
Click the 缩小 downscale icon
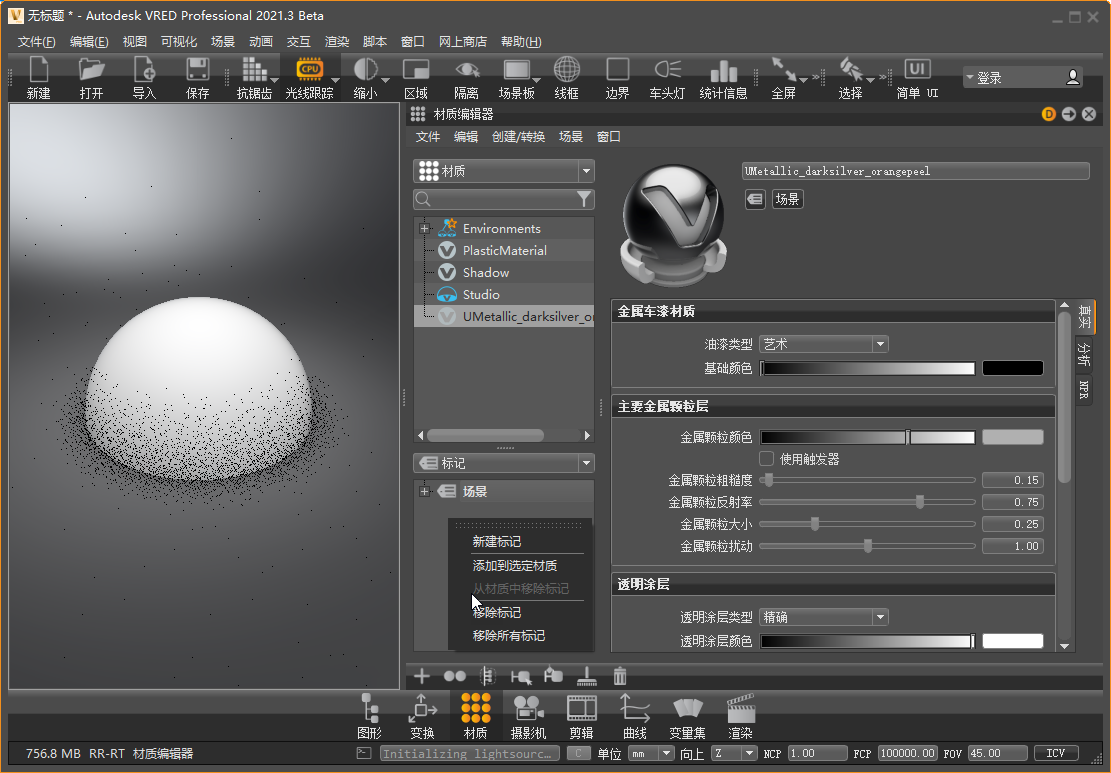[x=366, y=78]
